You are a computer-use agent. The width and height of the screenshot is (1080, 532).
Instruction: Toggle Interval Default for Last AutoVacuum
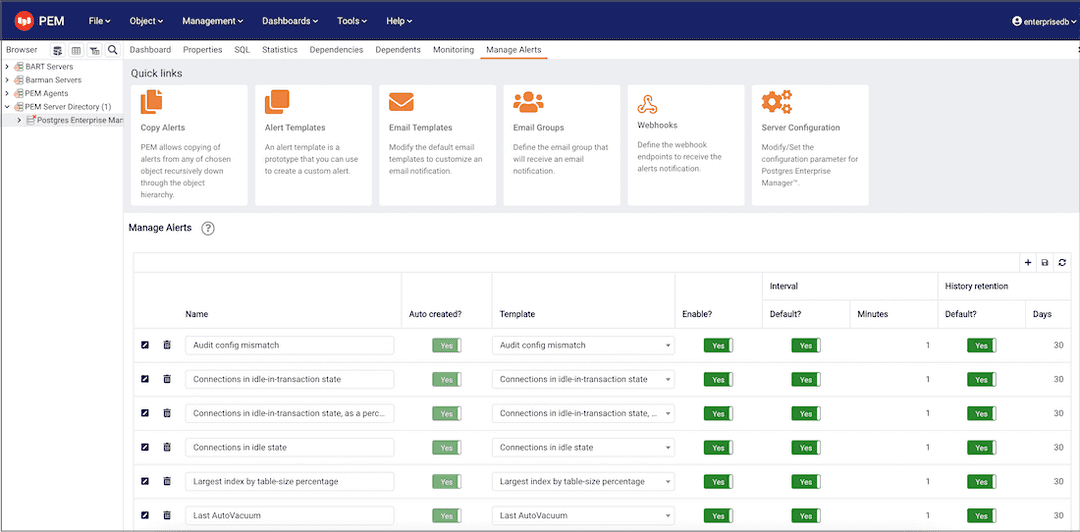[x=806, y=516]
